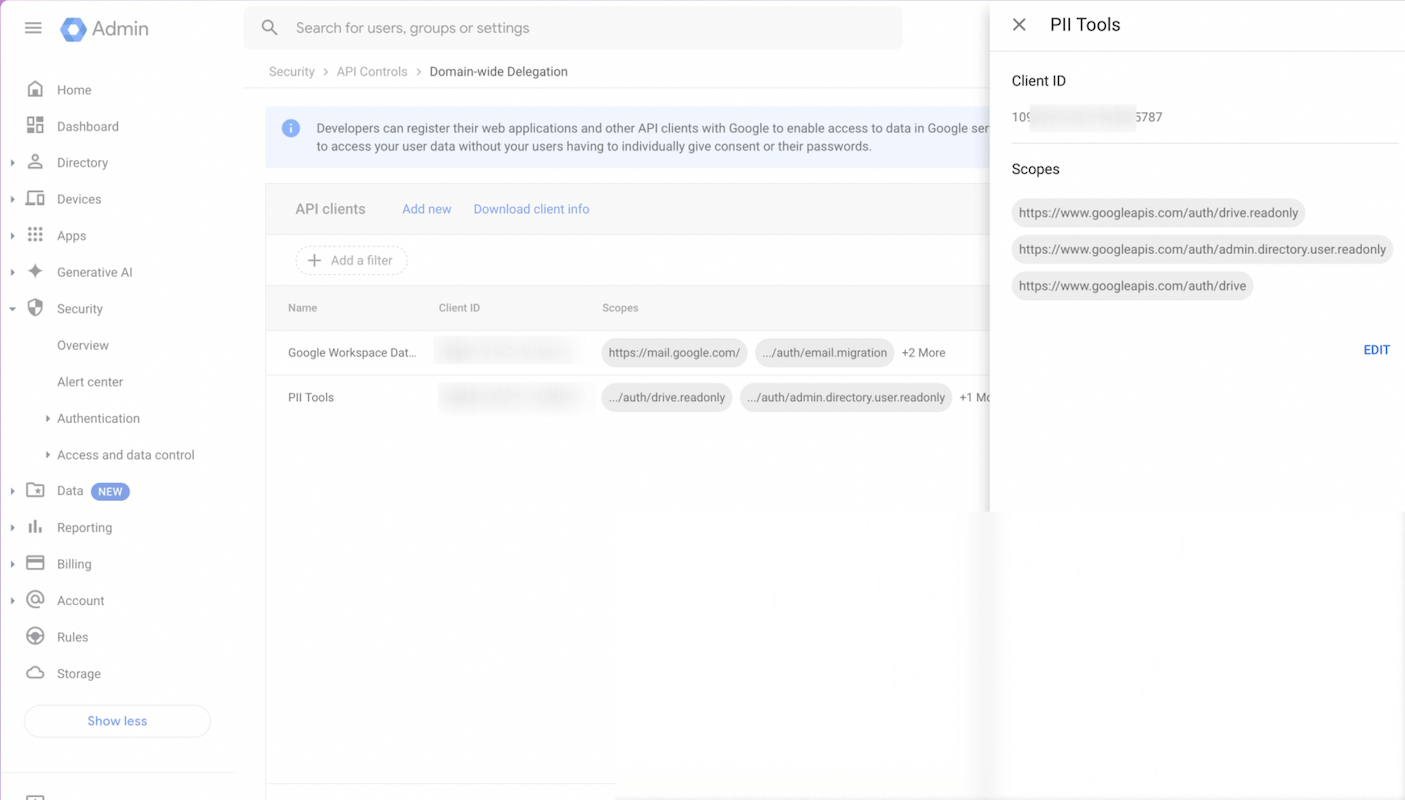Click the Google Admin logo
This screenshot has height=800, width=1405.
click(104, 29)
